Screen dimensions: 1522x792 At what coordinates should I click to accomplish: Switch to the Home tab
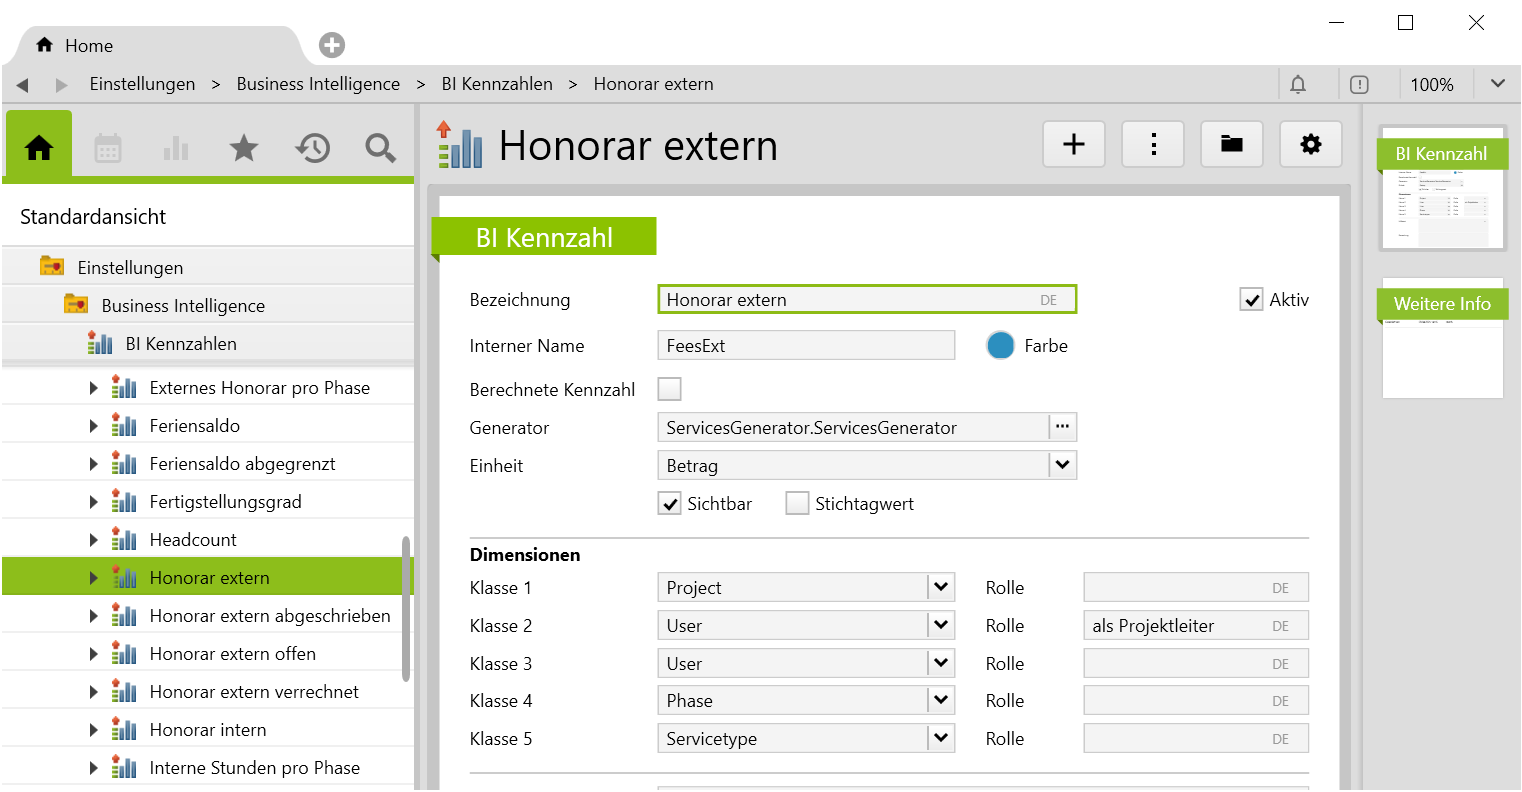coord(75,46)
